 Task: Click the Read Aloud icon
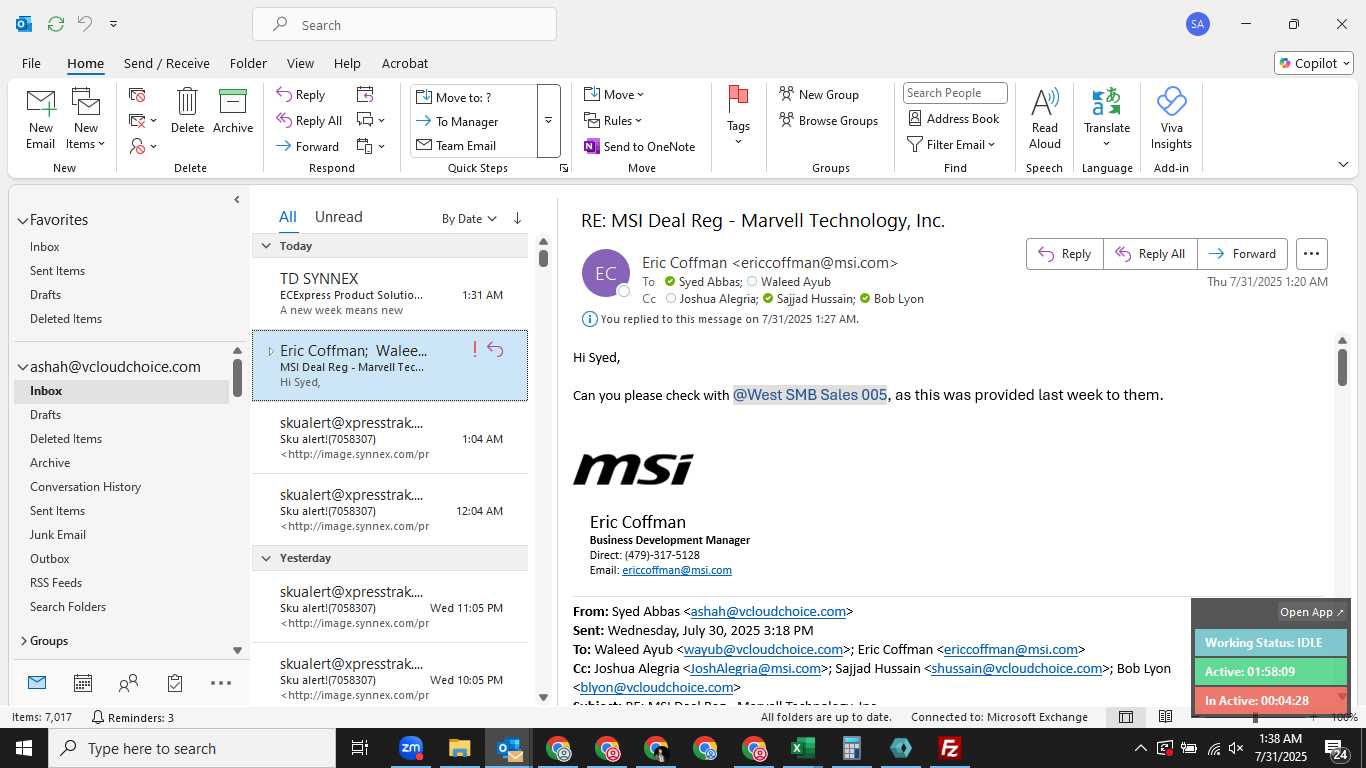click(x=1044, y=102)
